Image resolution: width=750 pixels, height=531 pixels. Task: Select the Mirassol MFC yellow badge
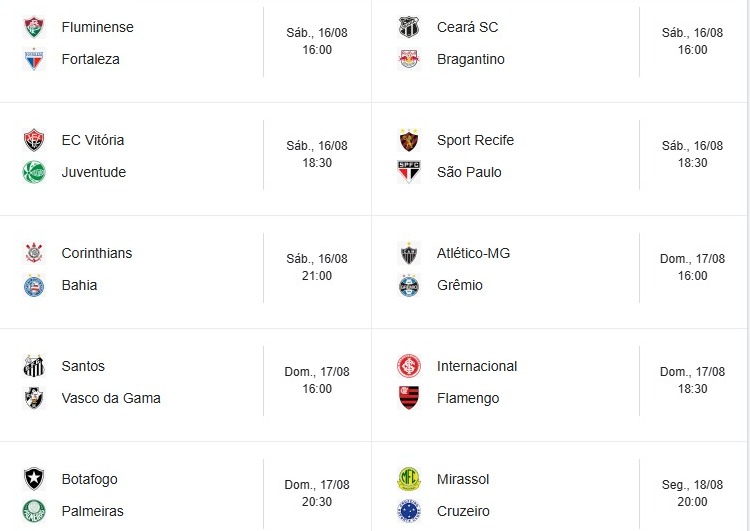(x=409, y=479)
